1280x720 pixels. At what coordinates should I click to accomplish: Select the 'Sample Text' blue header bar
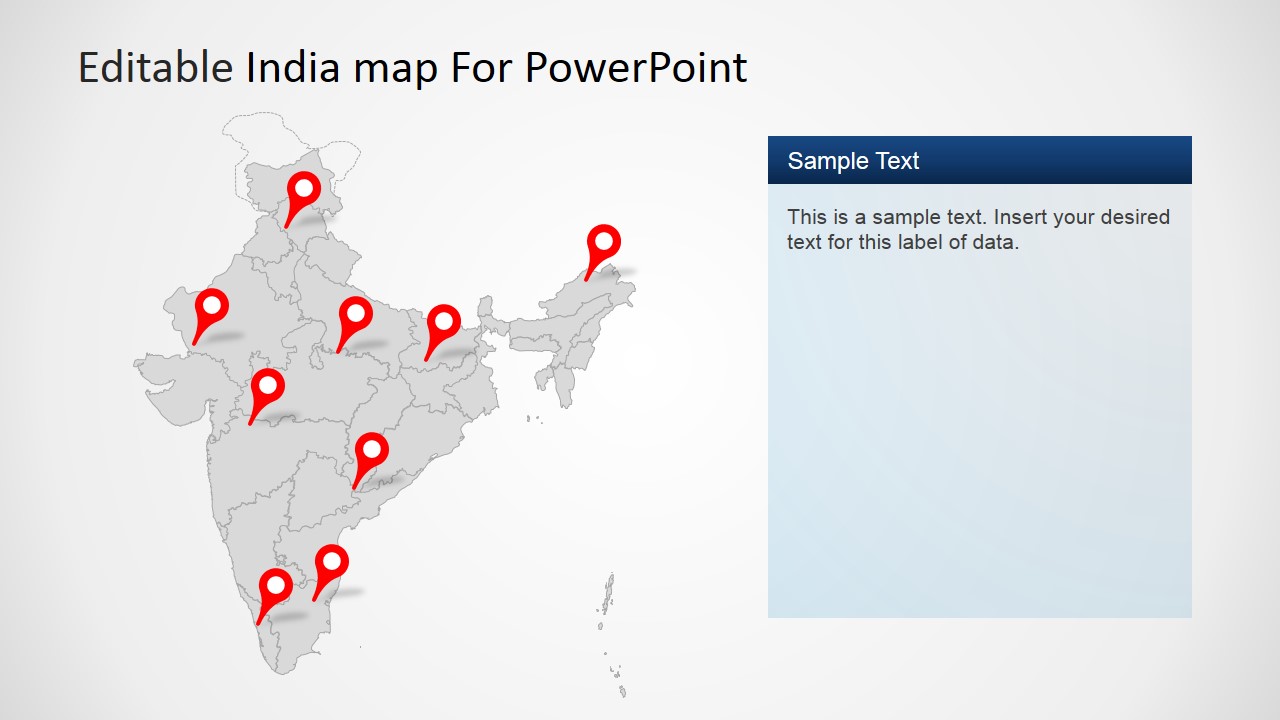click(980, 160)
